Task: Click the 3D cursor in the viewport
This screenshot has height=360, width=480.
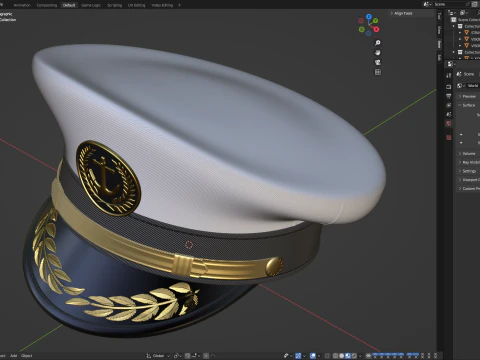Action: coord(189,245)
